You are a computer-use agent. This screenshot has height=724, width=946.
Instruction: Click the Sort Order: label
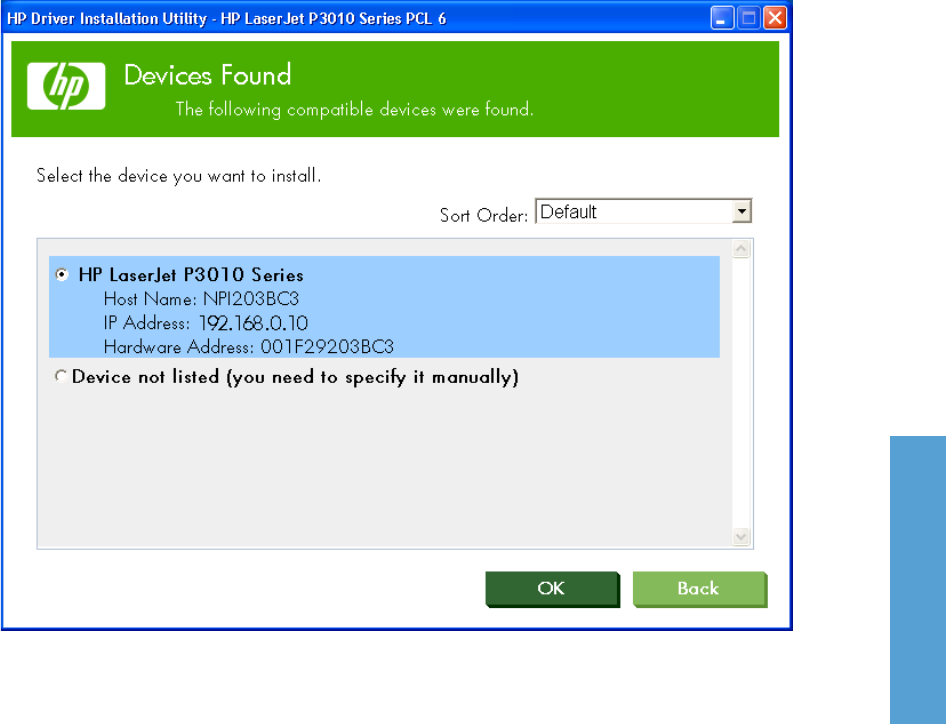coord(484,215)
